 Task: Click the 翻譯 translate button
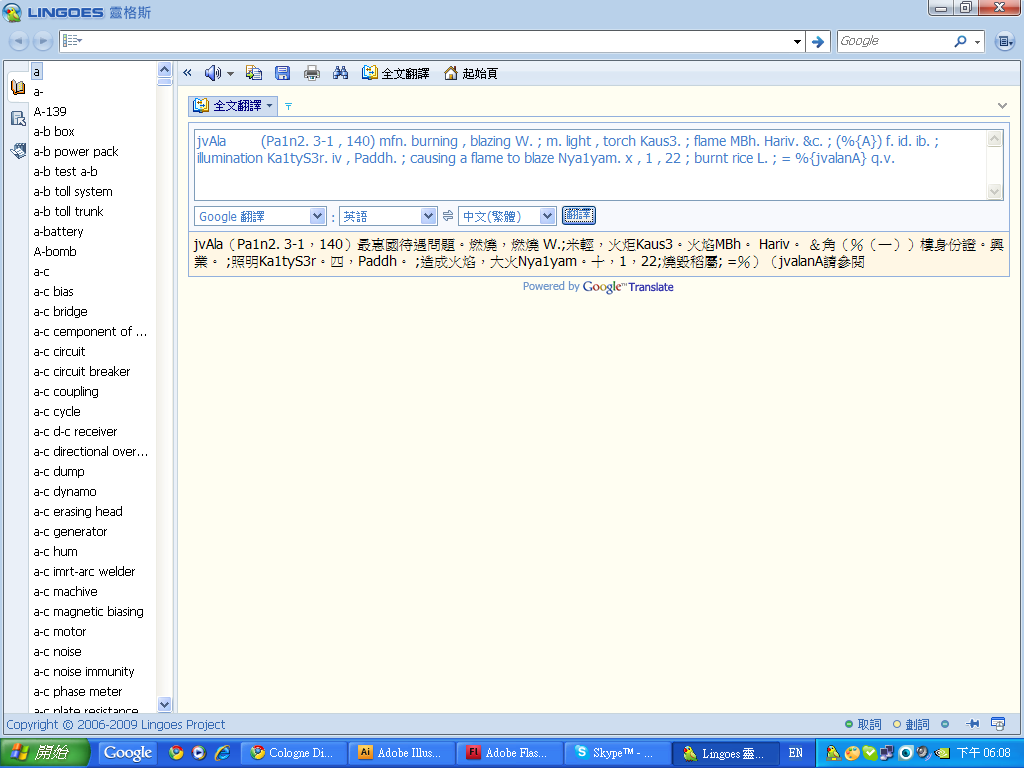579,216
